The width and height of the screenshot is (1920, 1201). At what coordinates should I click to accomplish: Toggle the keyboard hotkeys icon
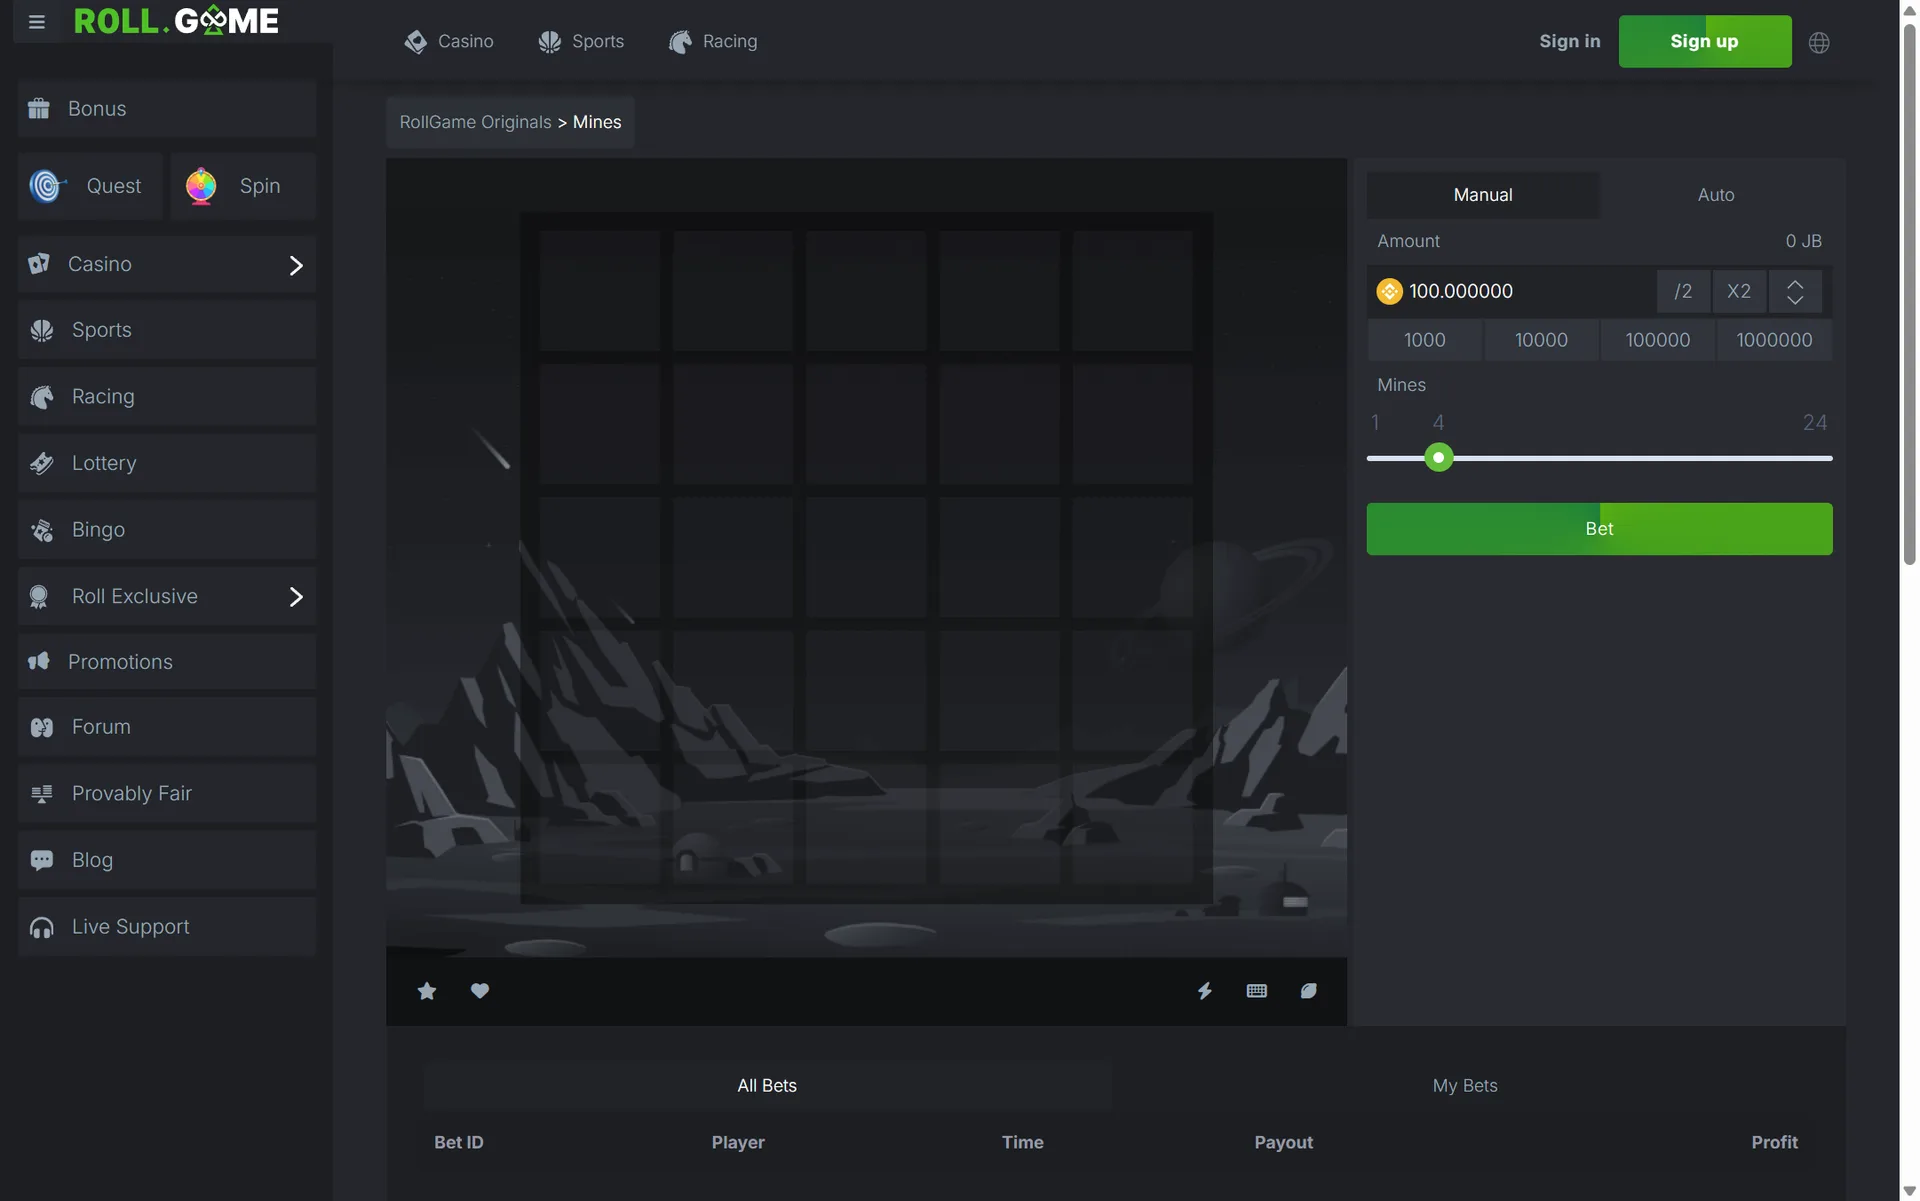(1257, 991)
